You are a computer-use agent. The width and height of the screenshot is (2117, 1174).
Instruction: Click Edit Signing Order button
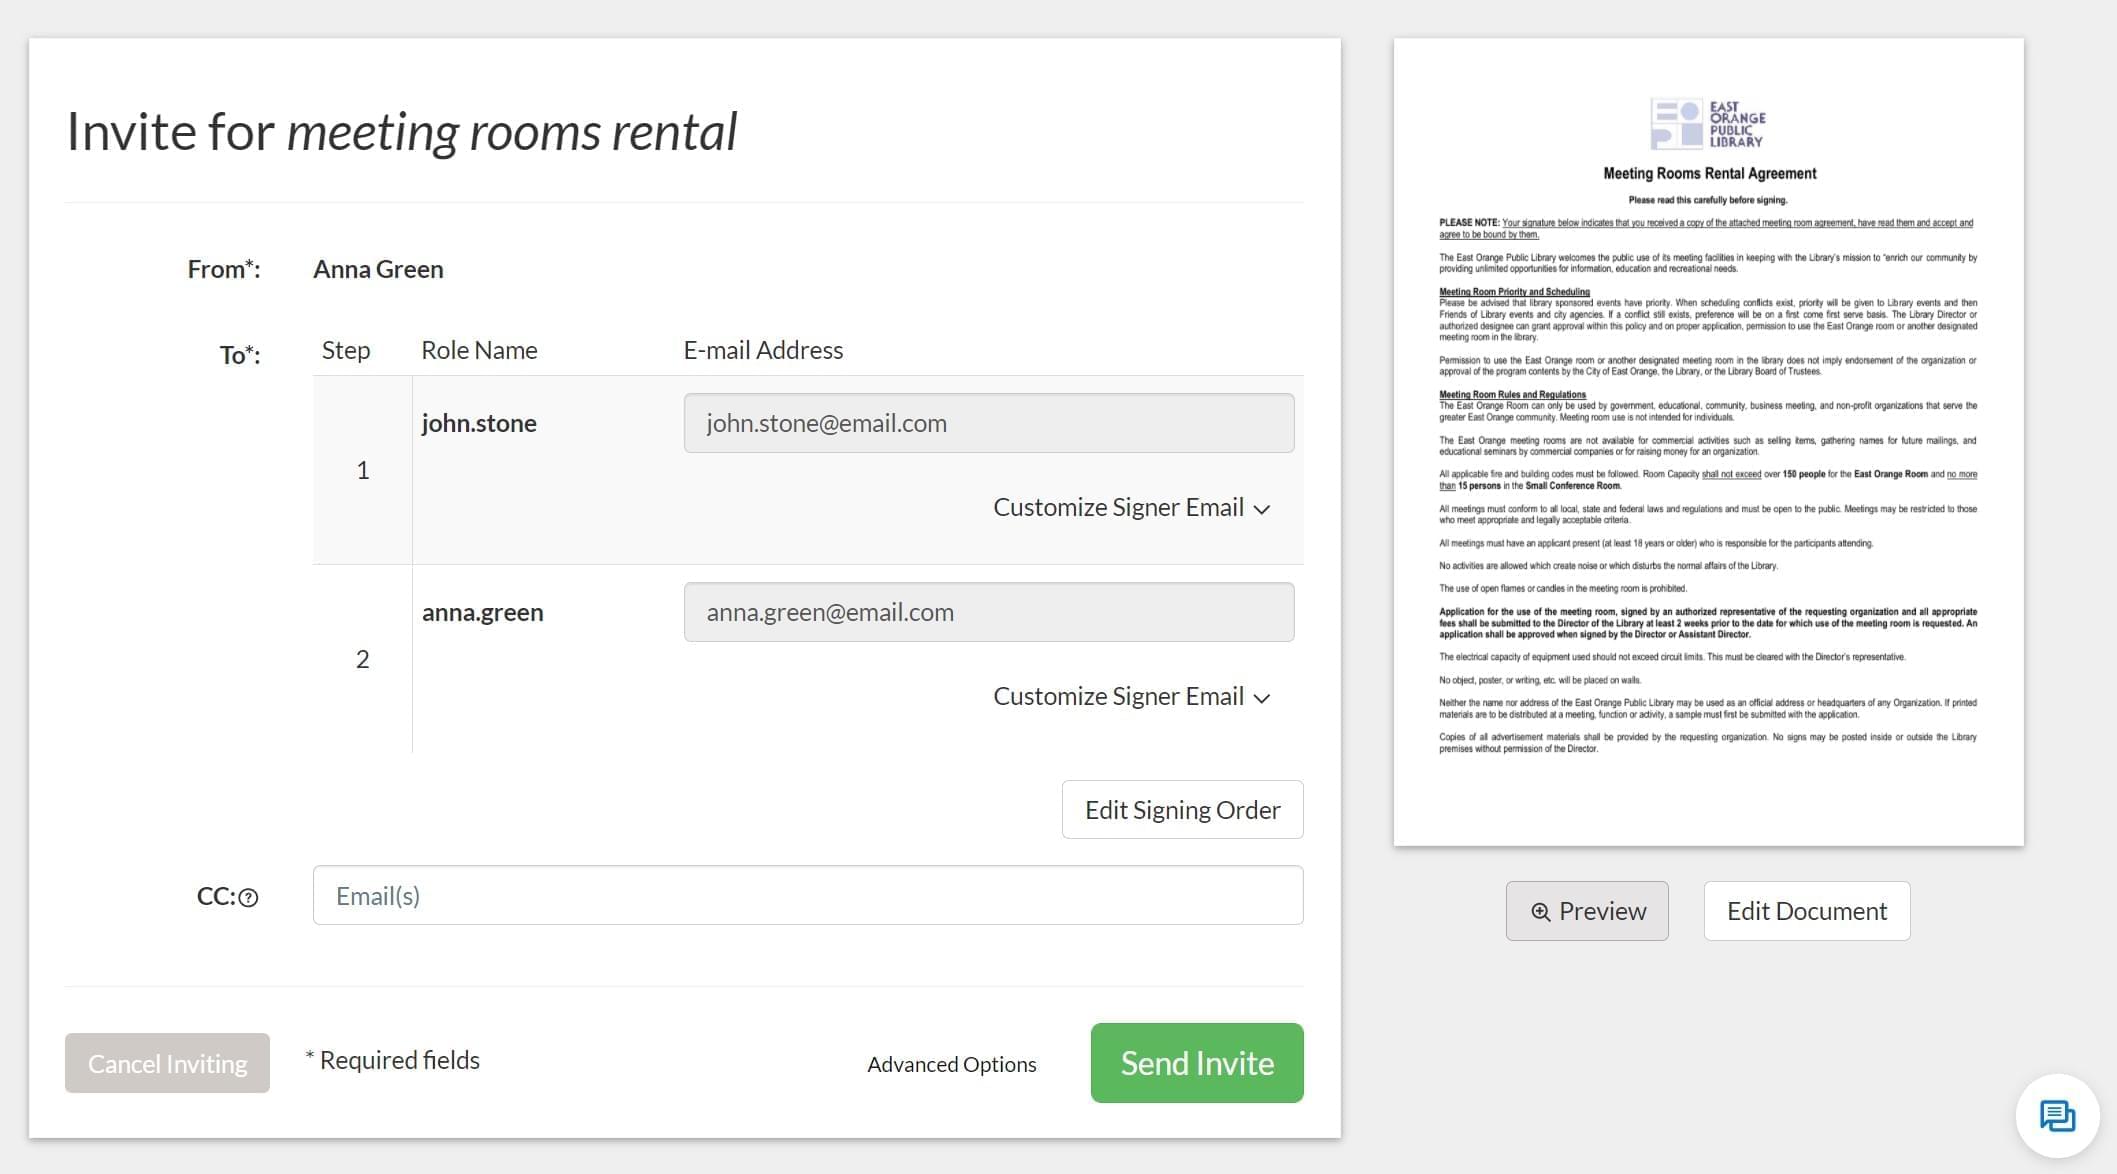[1182, 810]
